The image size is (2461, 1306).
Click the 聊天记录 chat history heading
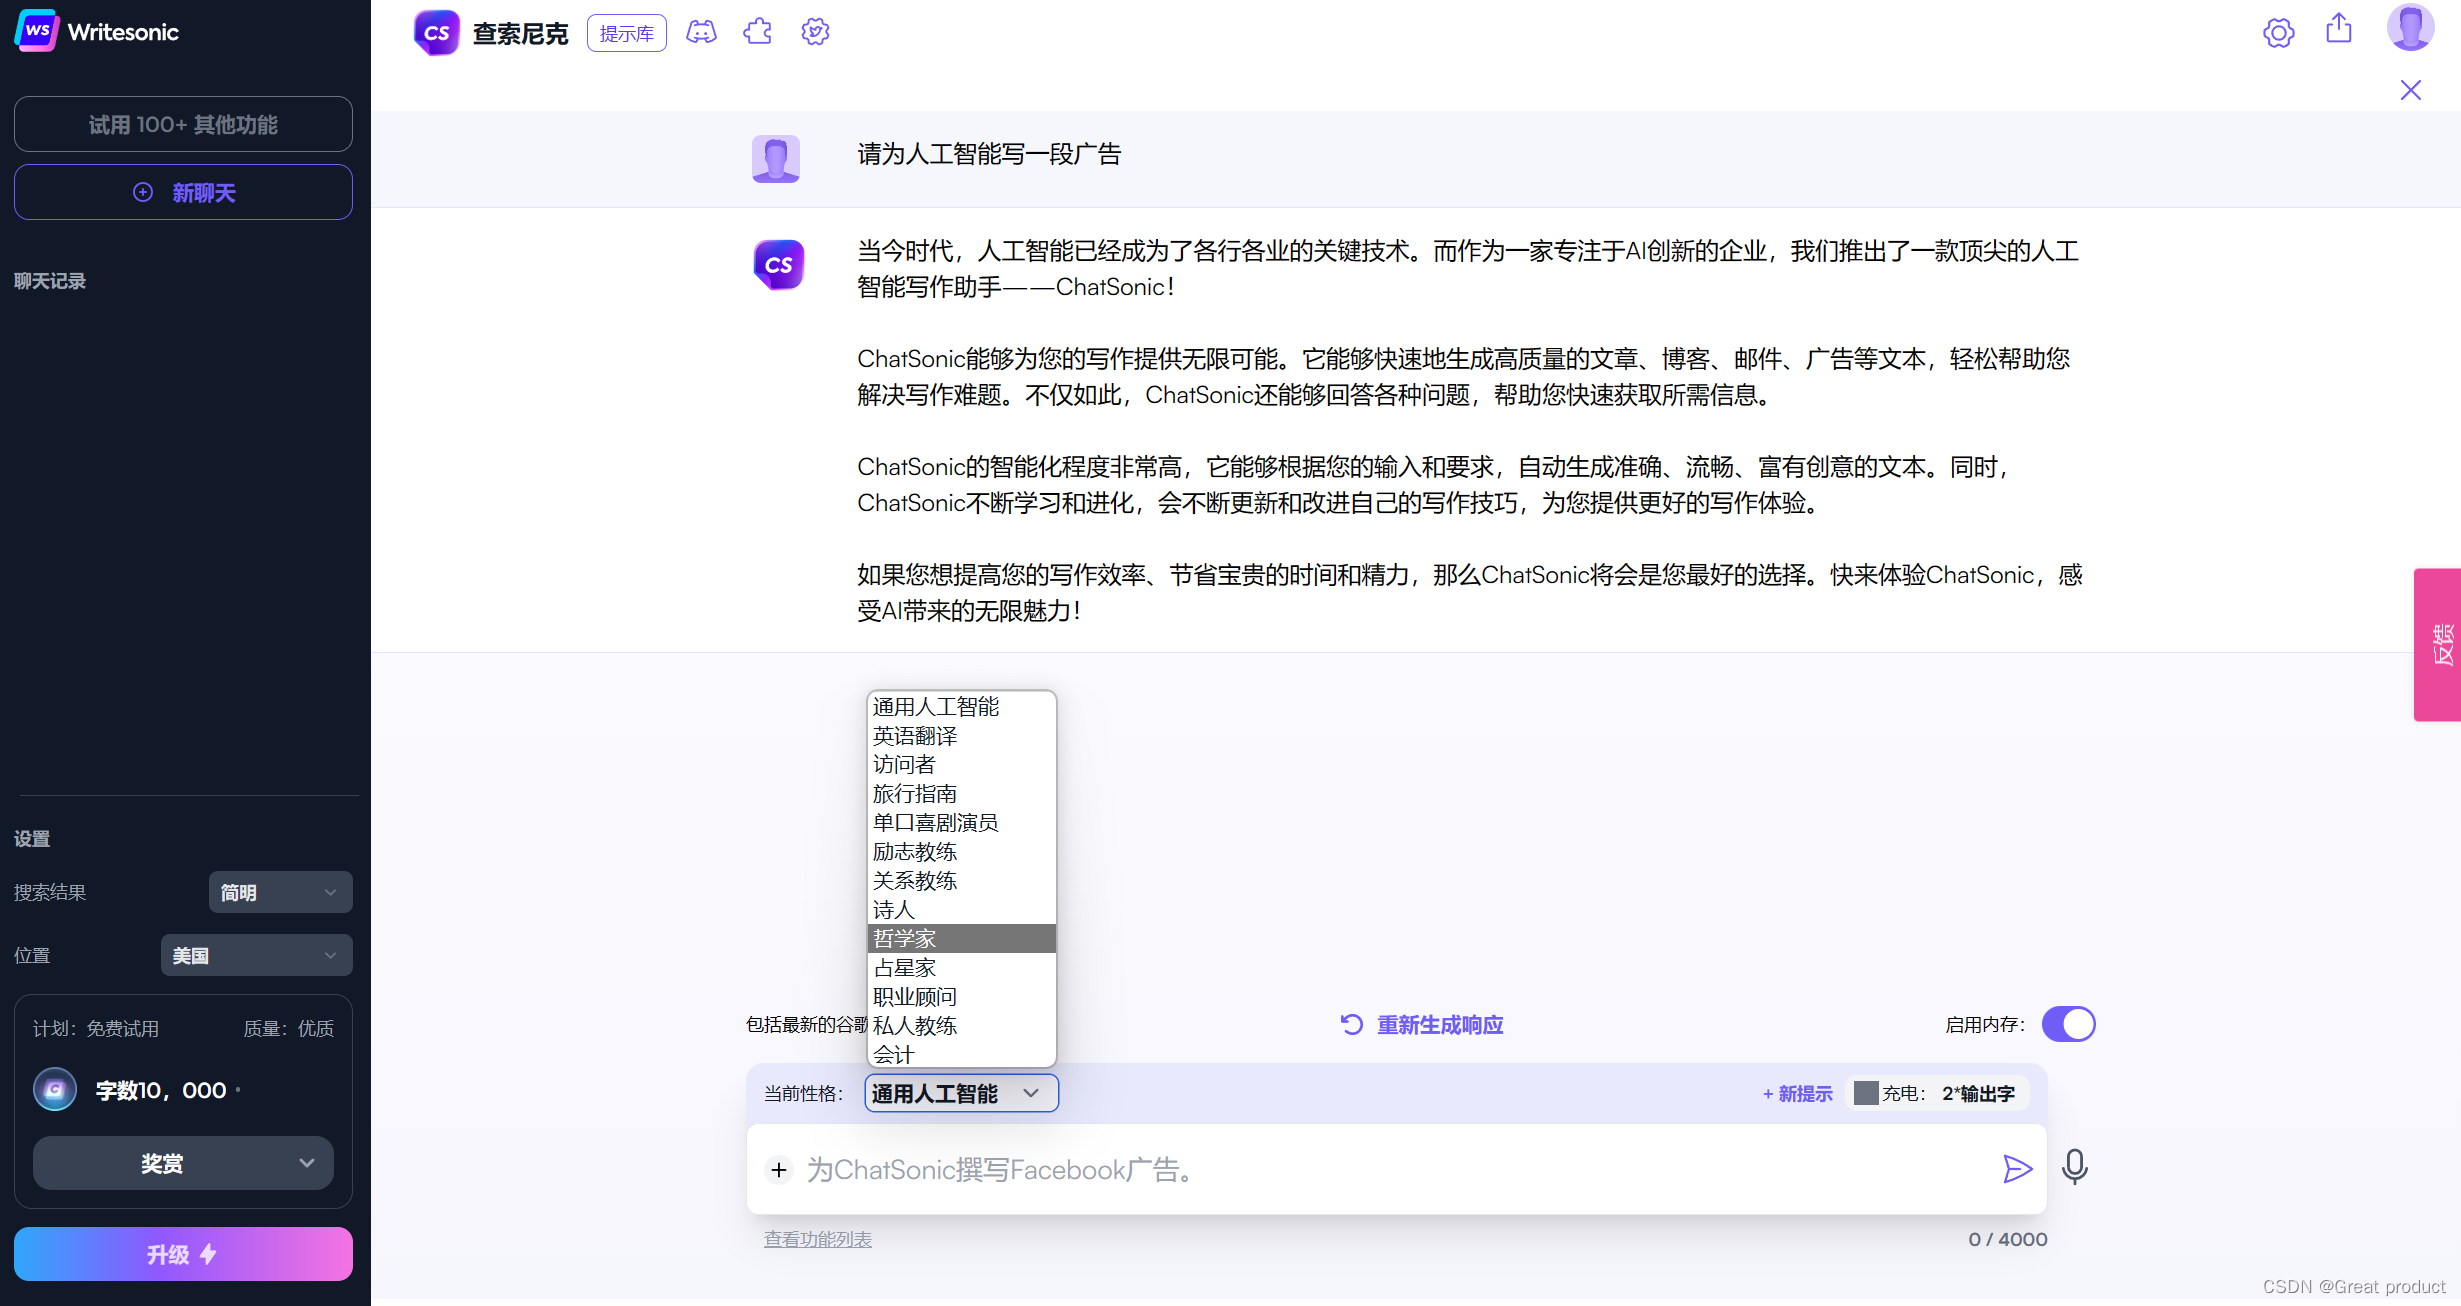pyautogui.click(x=50, y=281)
